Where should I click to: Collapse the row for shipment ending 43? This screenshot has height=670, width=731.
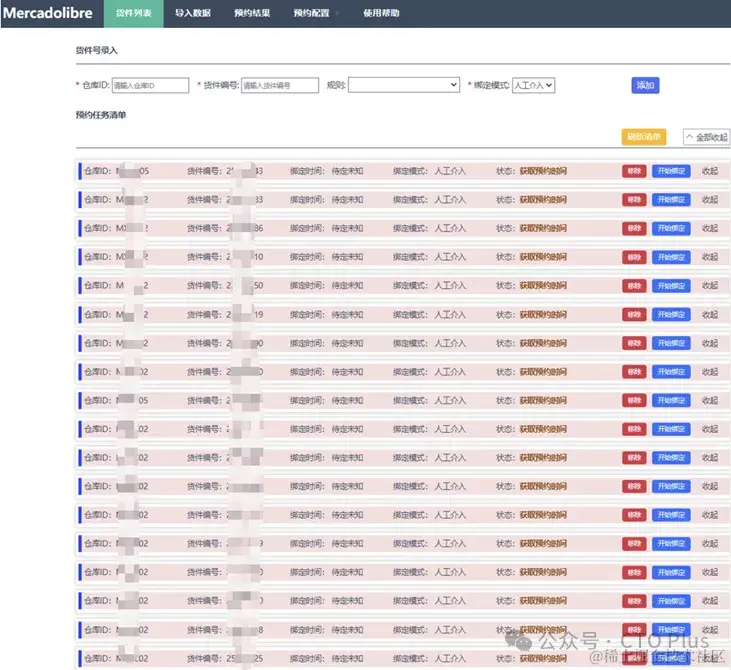pyautogui.click(x=710, y=171)
